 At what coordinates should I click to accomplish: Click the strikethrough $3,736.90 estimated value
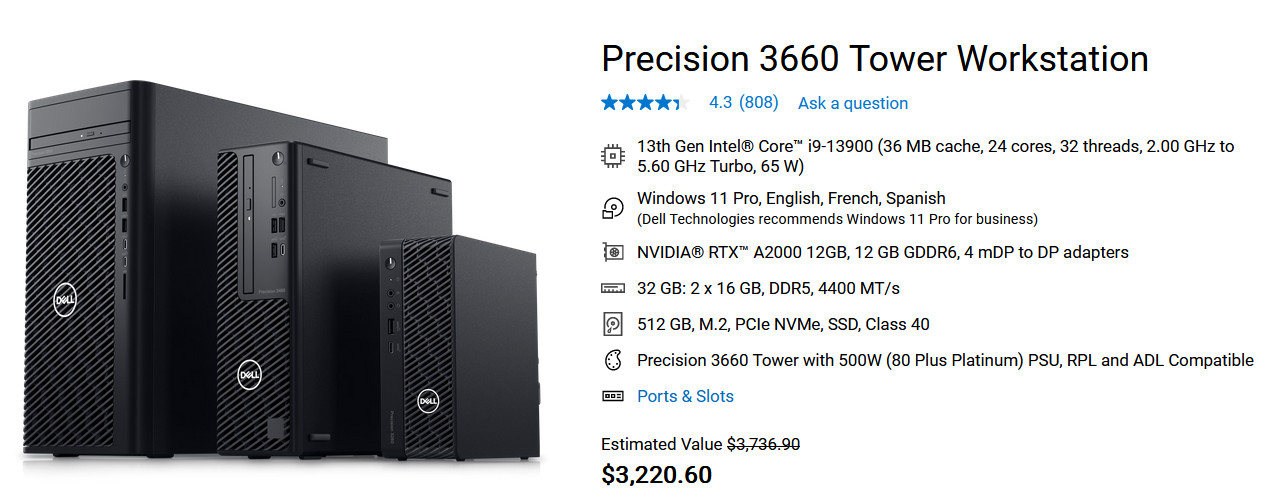point(763,444)
